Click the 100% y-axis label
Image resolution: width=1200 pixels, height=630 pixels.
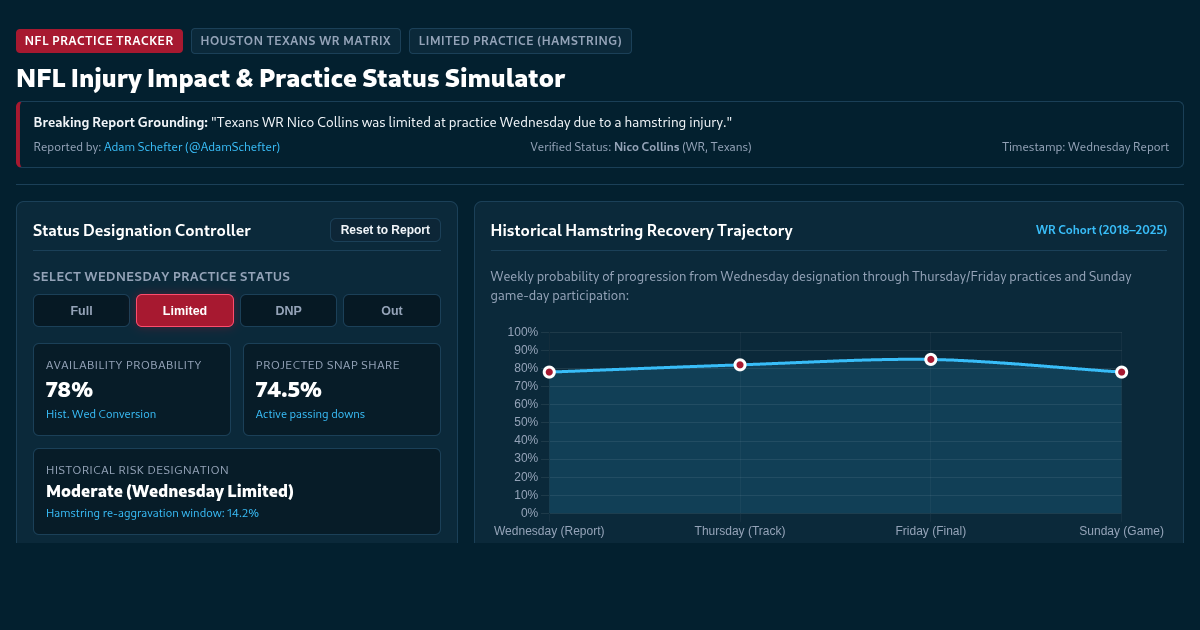[523, 332]
